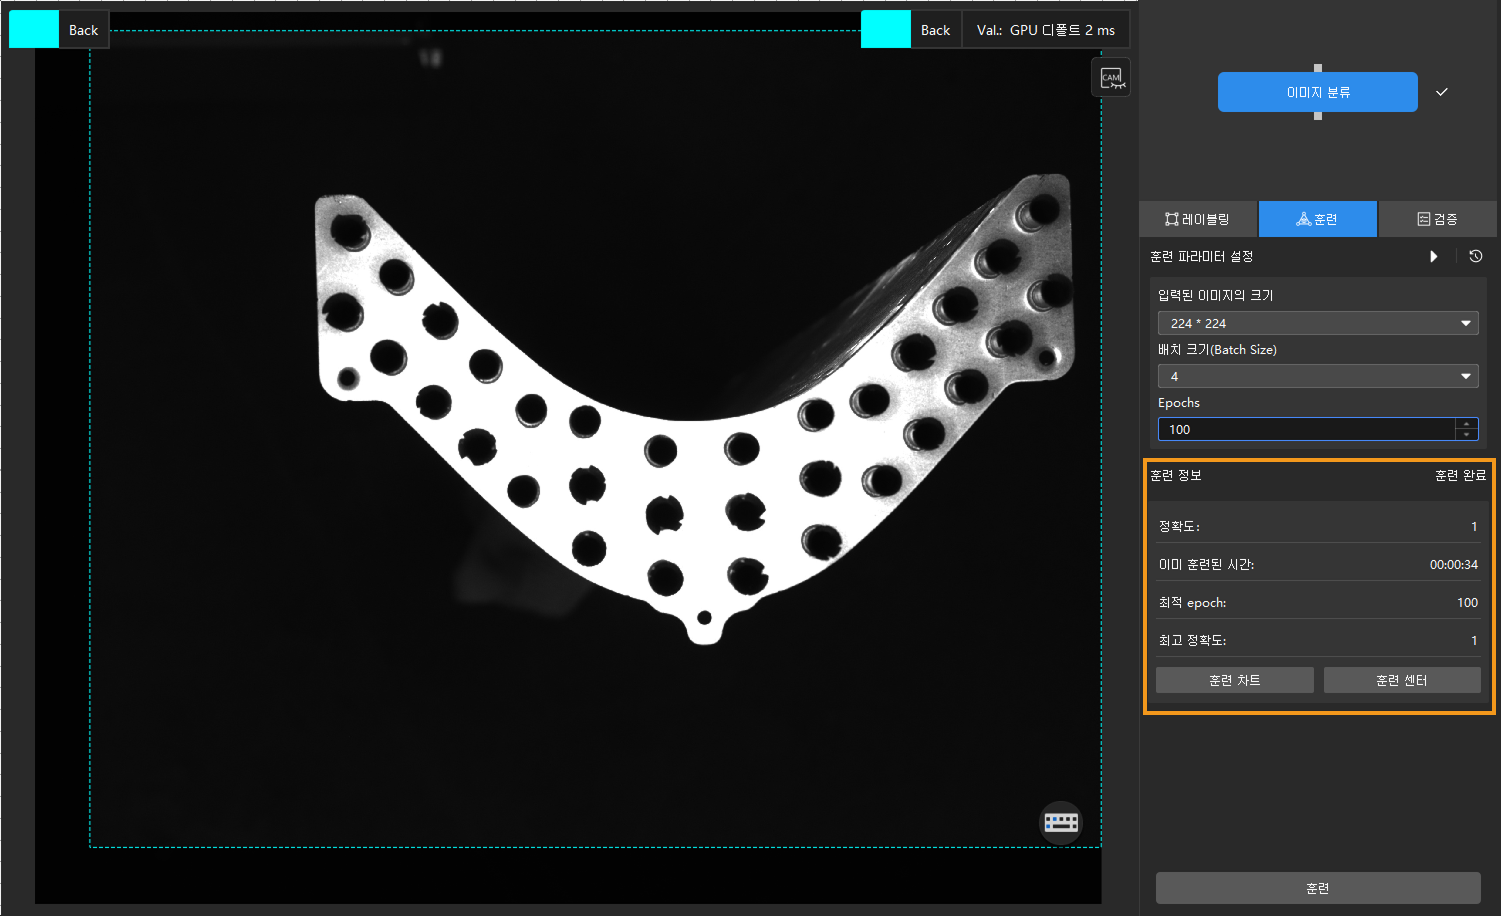
Task: Increase Epochs with the up stepper arrow
Action: point(1466,424)
